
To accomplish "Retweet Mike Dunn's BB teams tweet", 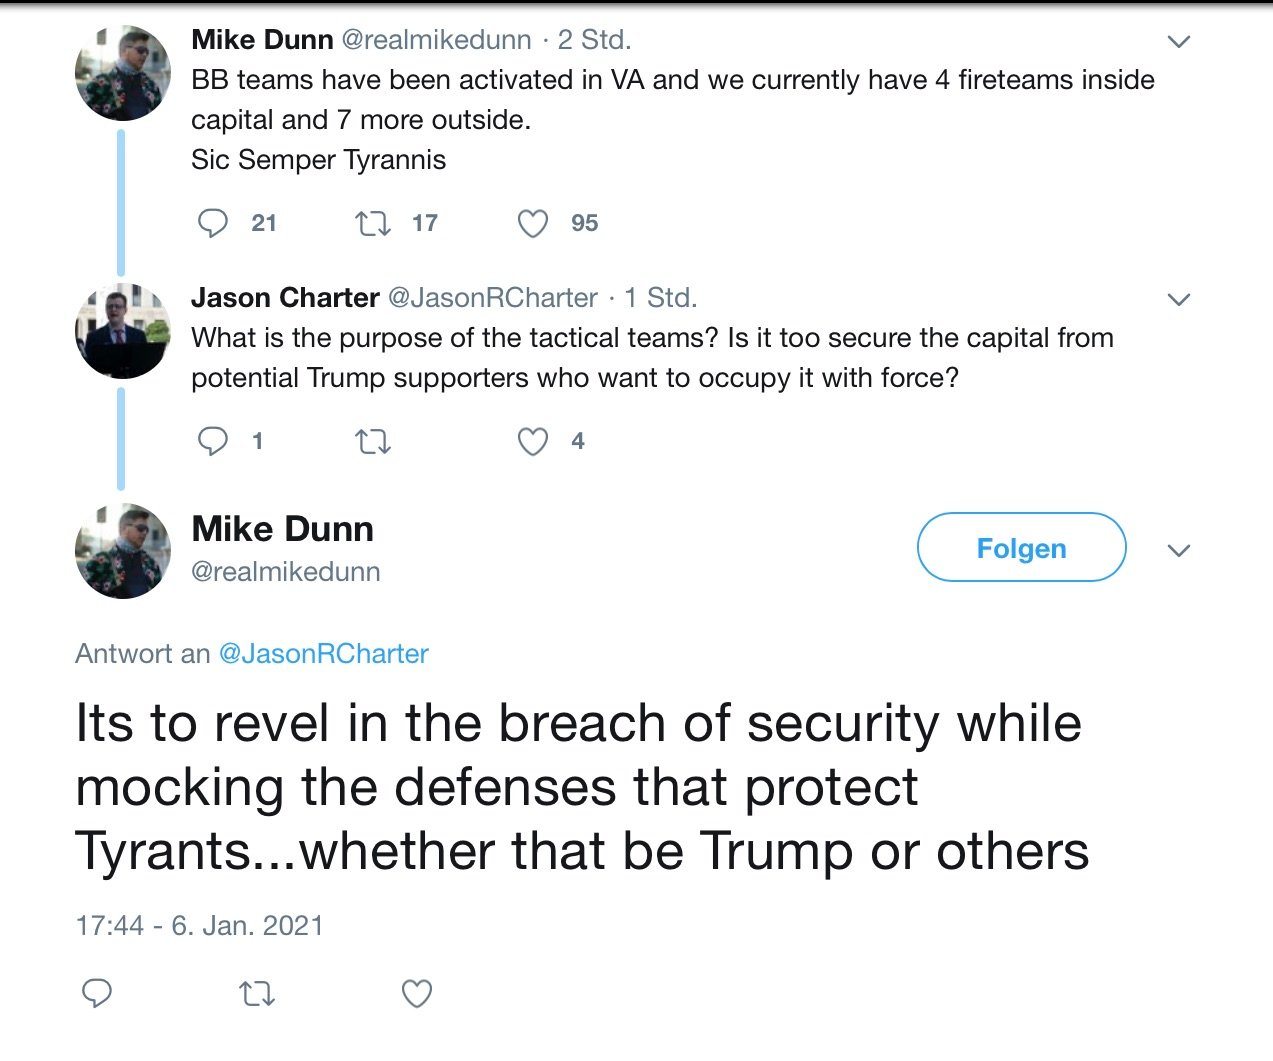I will [x=373, y=223].
